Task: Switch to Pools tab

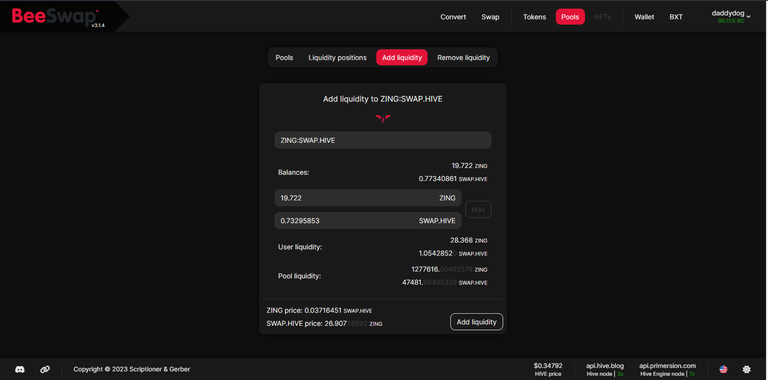Action: [284, 57]
